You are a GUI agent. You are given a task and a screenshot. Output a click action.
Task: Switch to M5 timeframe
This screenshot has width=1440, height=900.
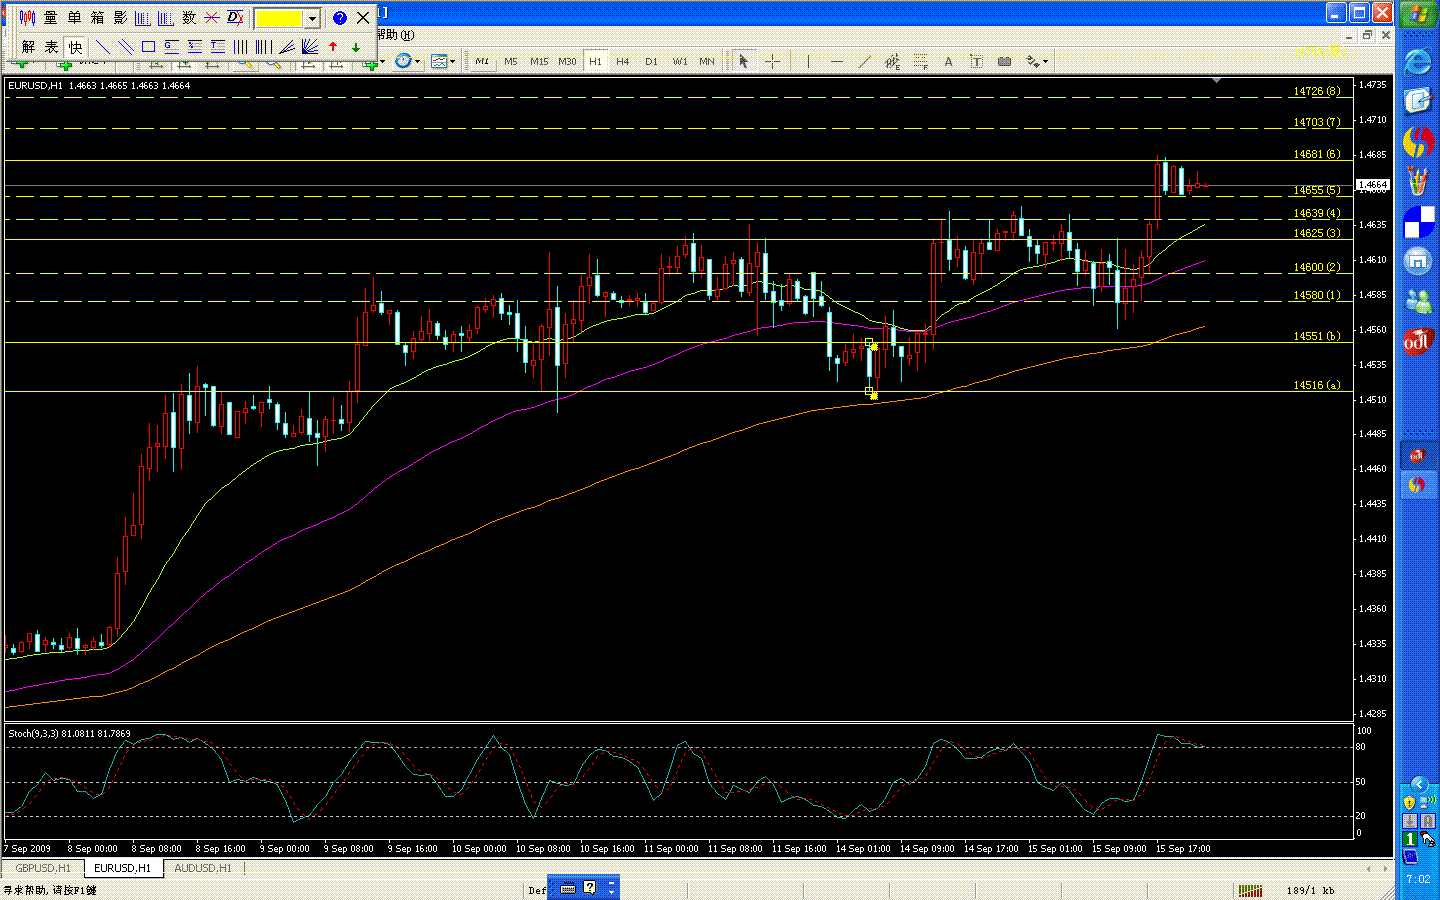[x=511, y=62]
